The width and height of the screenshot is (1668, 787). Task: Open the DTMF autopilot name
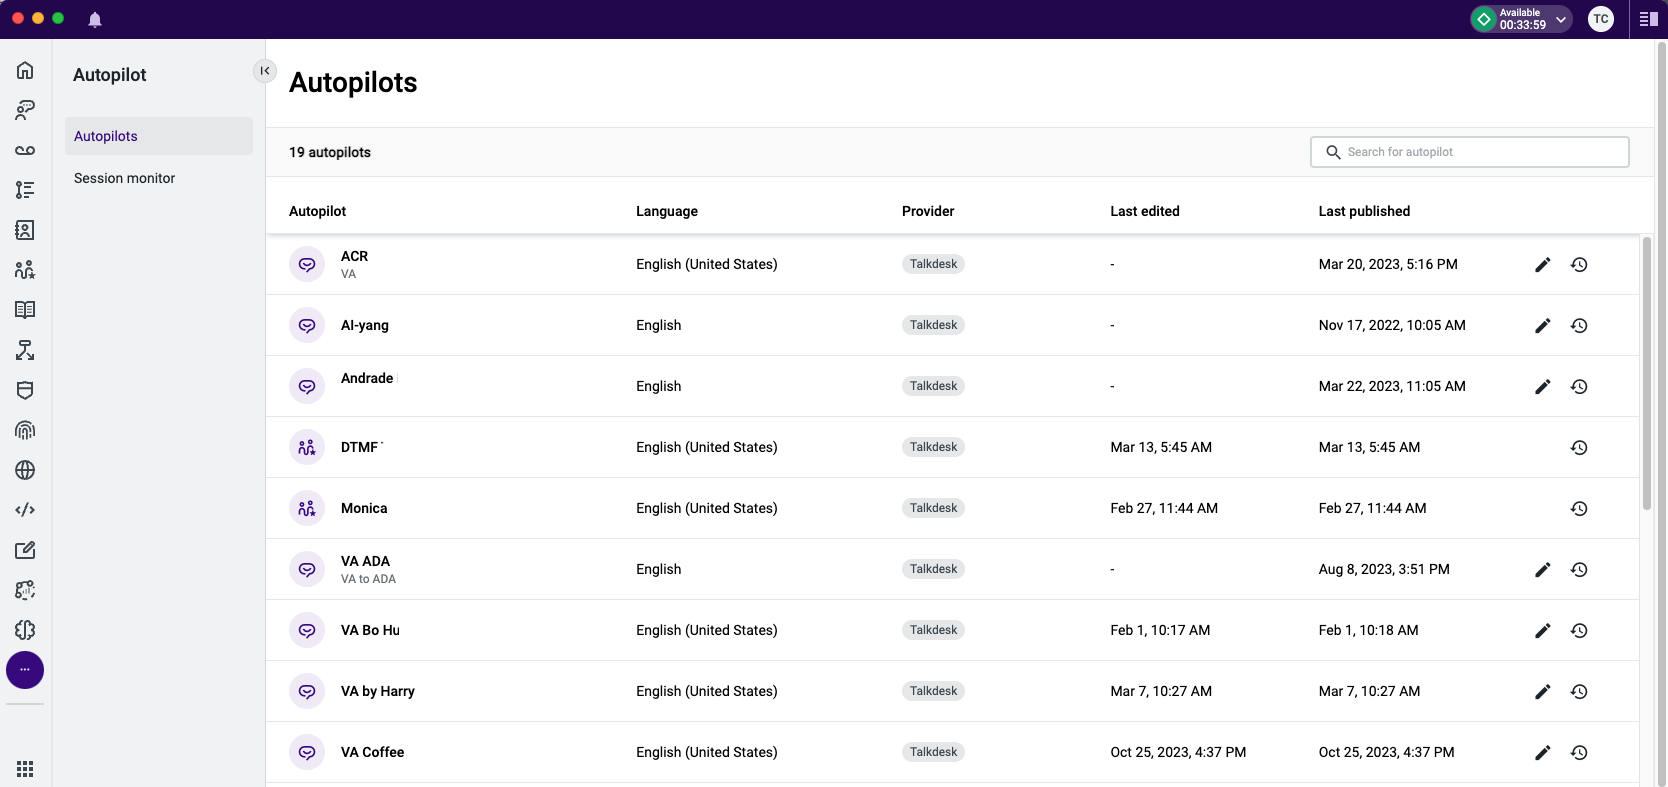(359, 447)
